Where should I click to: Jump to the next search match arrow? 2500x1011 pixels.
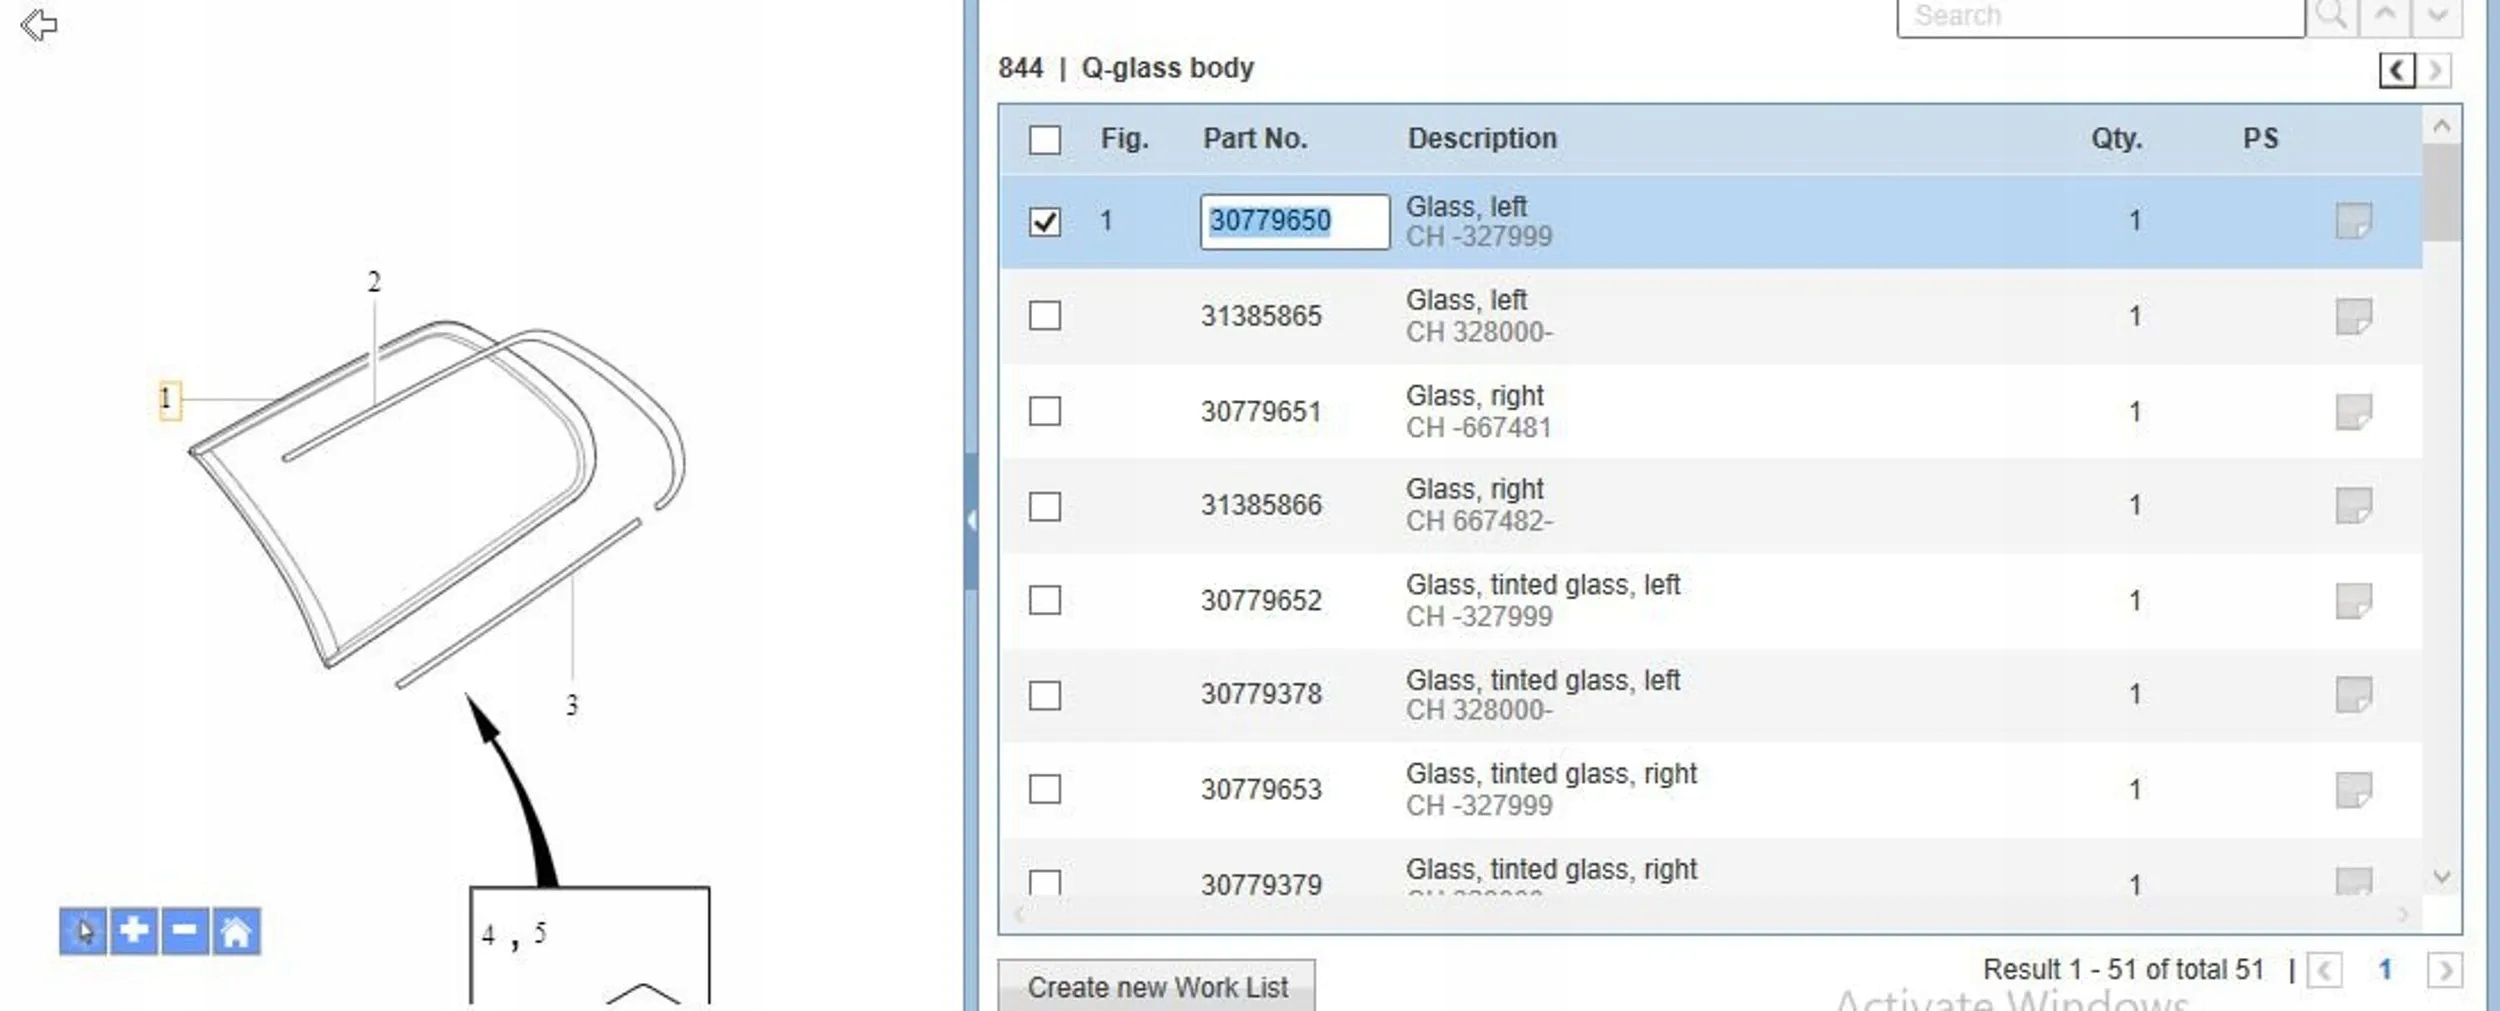[2437, 16]
